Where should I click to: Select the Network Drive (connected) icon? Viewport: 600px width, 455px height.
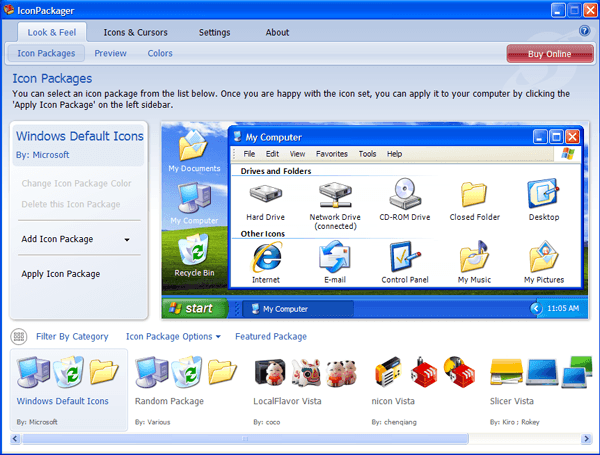(335, 195)
